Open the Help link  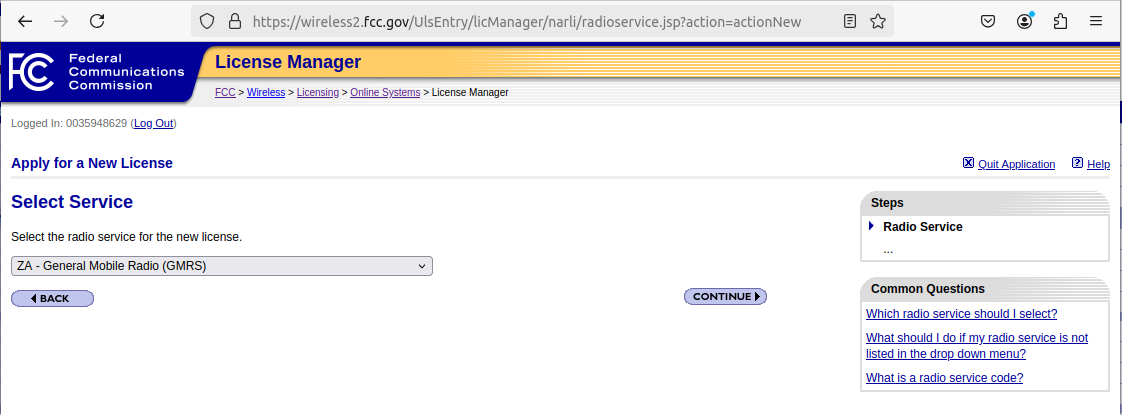[x=1098, y=164]
